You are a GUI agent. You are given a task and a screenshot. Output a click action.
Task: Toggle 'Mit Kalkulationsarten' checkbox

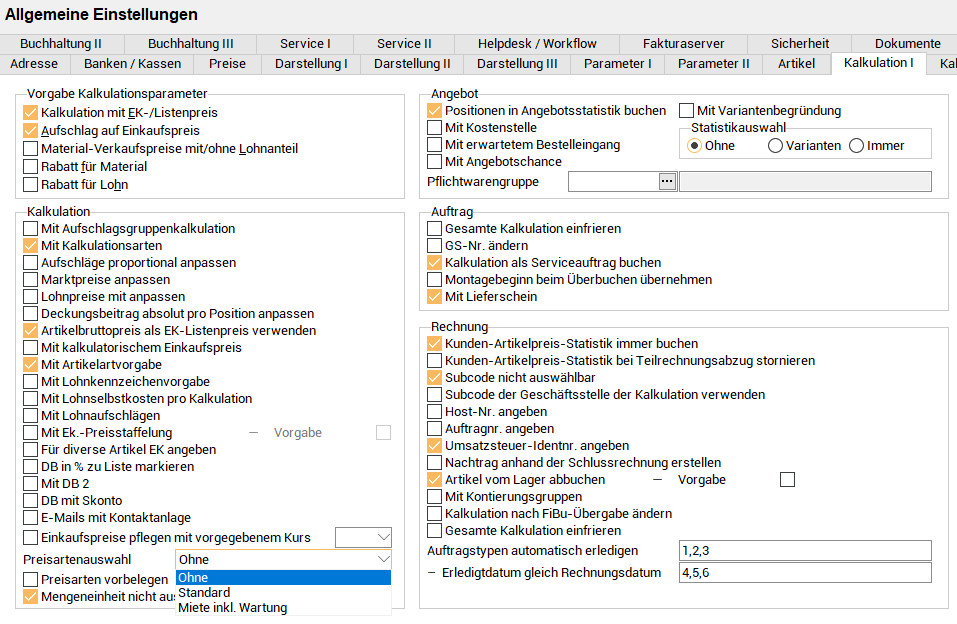[31, 245]
